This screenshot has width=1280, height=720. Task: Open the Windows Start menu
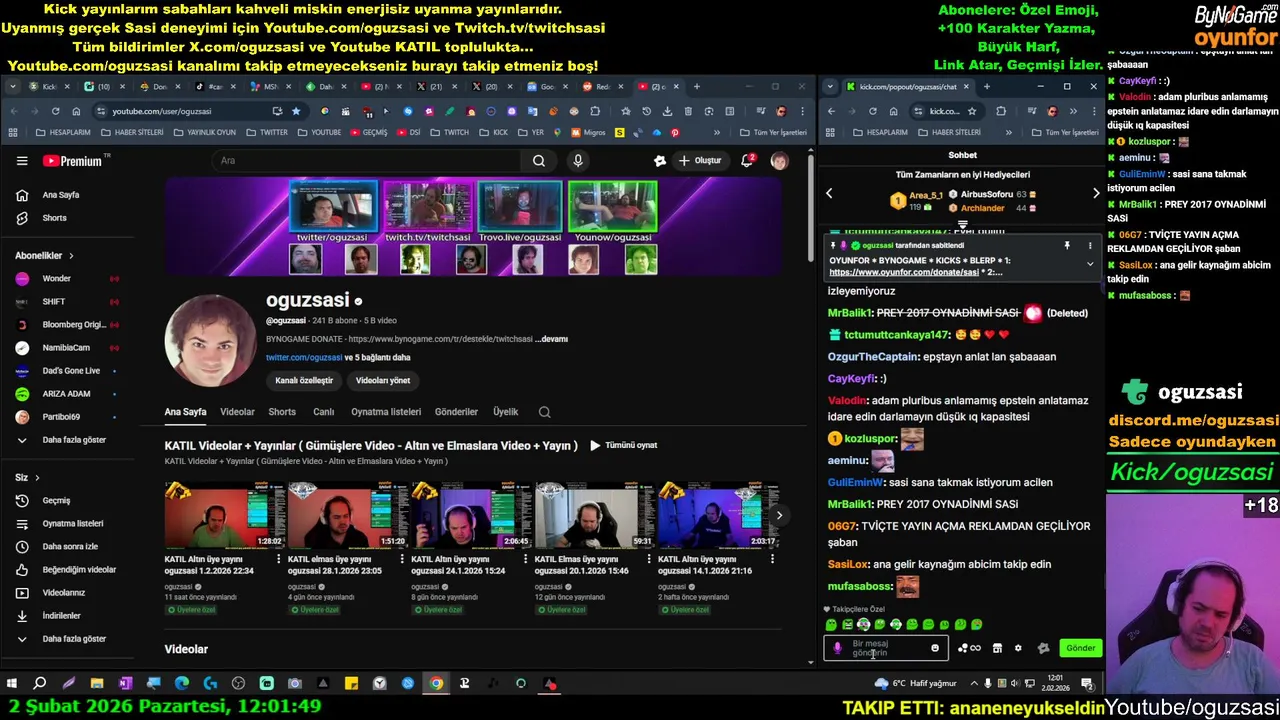click(12, 684)
